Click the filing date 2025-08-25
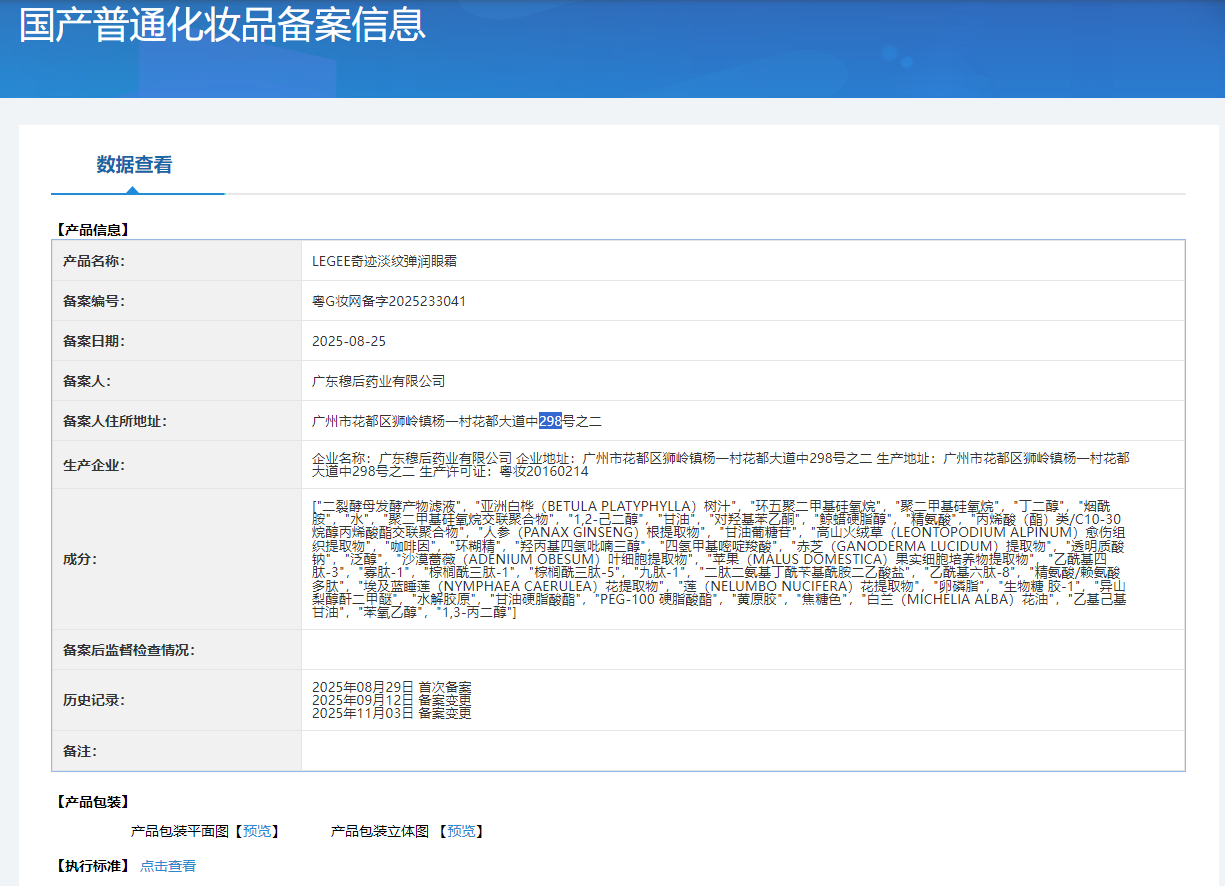Viewport: 1225px width, 886px height. [349, 341]
